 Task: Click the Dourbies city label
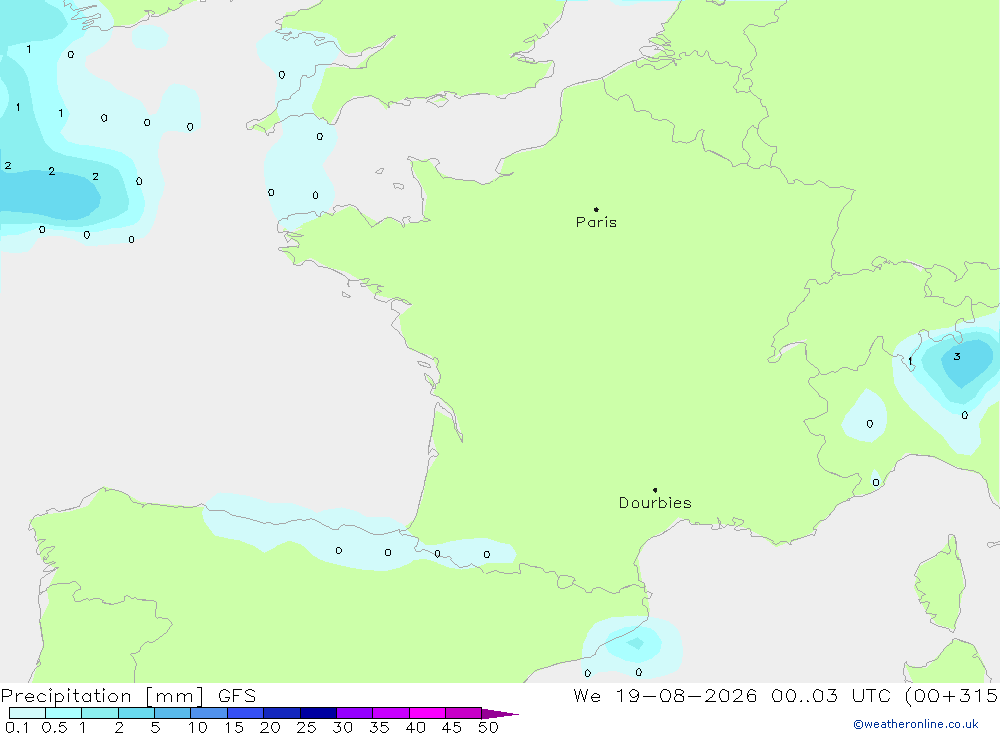655,503
